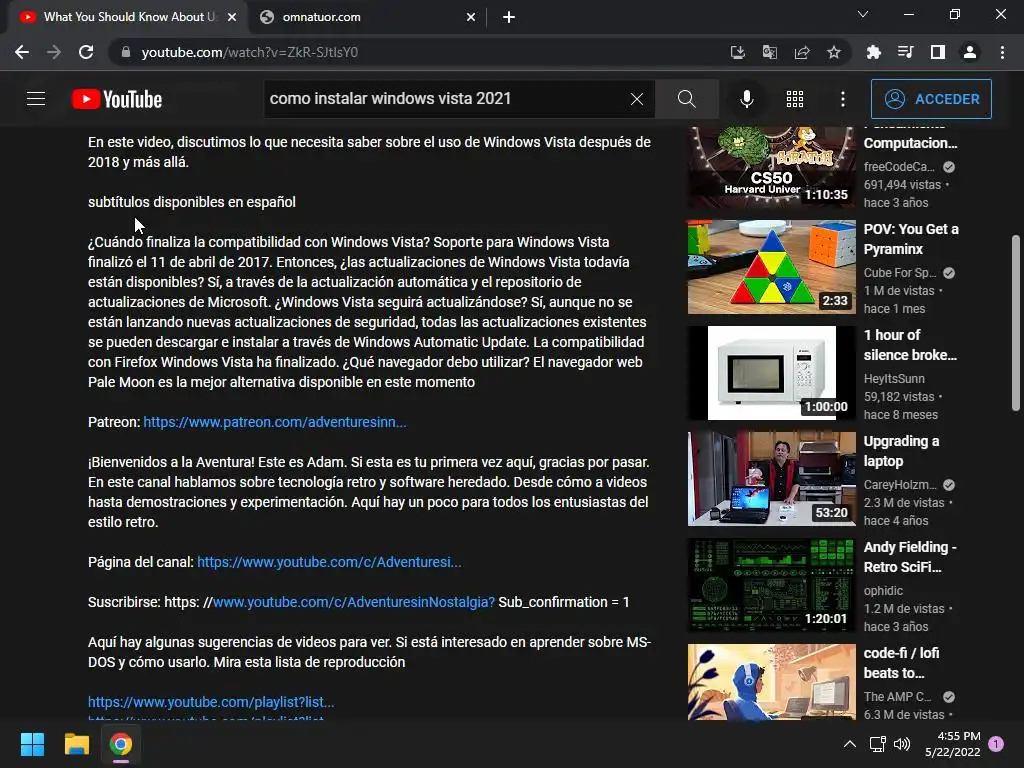This screenshot has width=1024, height=768.
Task: Clear the search box text with X
Action: coord(637,99)
